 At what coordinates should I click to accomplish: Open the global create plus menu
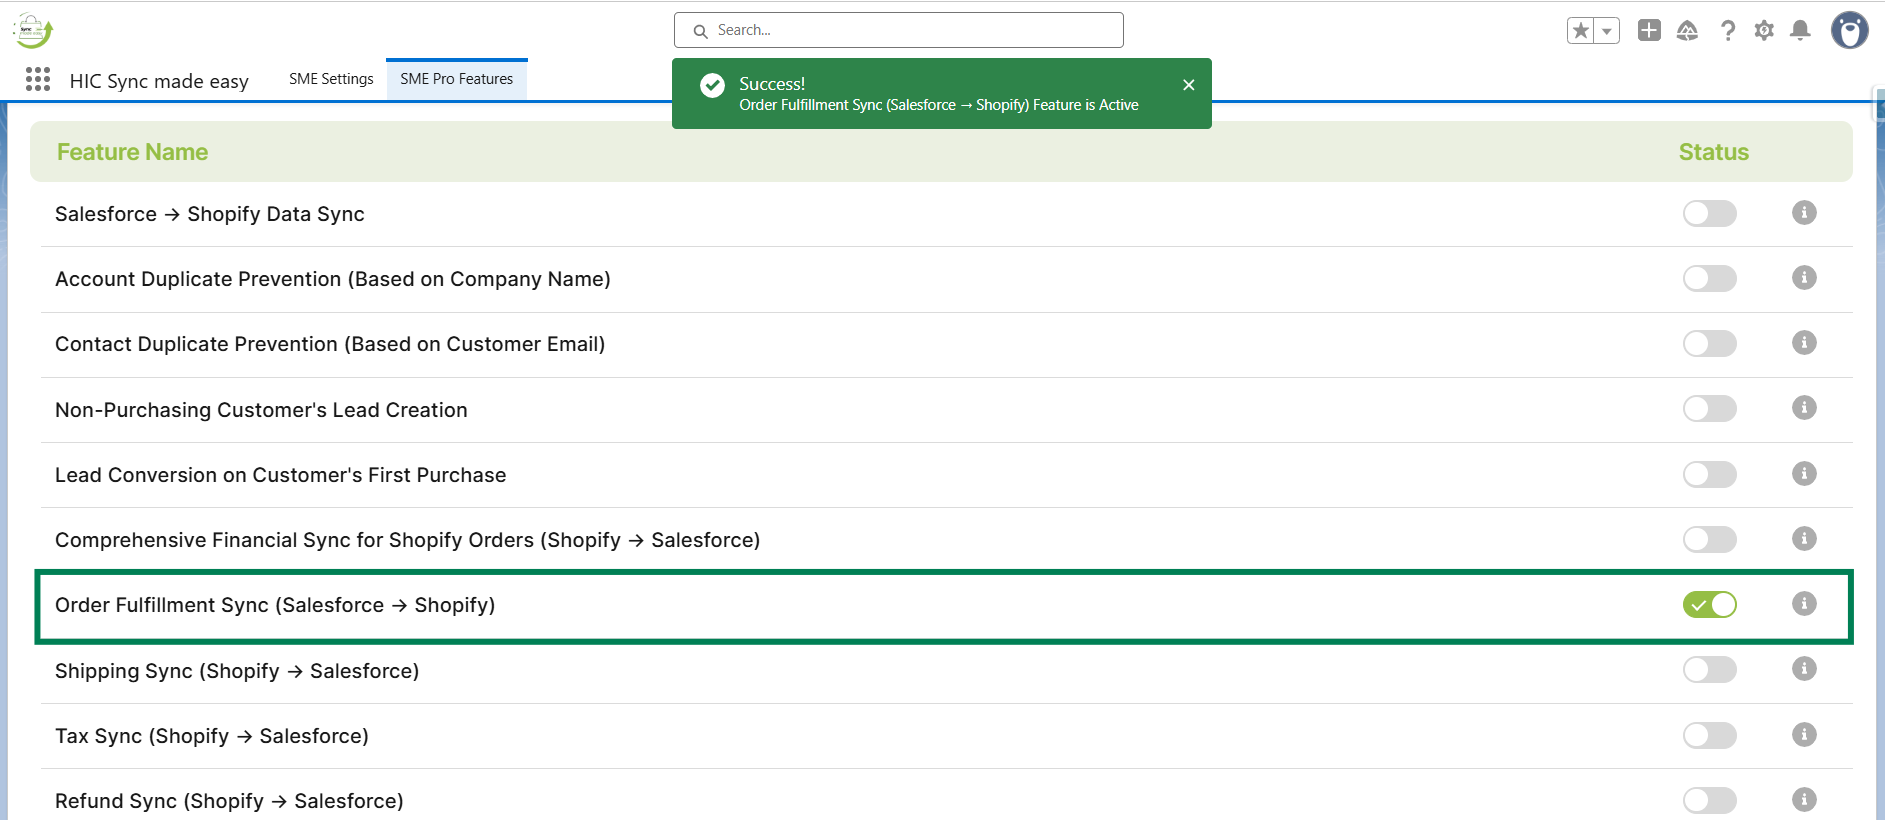pyautogui.click(x=1649, y=31)
